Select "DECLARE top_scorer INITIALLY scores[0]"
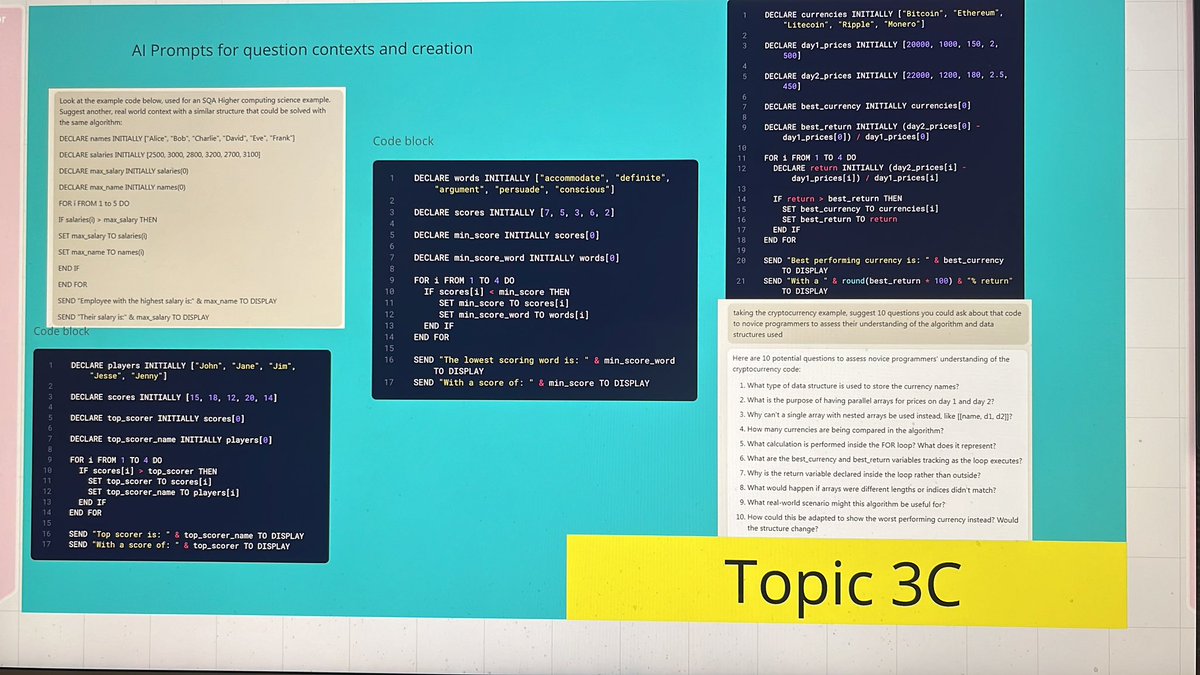The image size is (1200, 675). coord(157,417)
